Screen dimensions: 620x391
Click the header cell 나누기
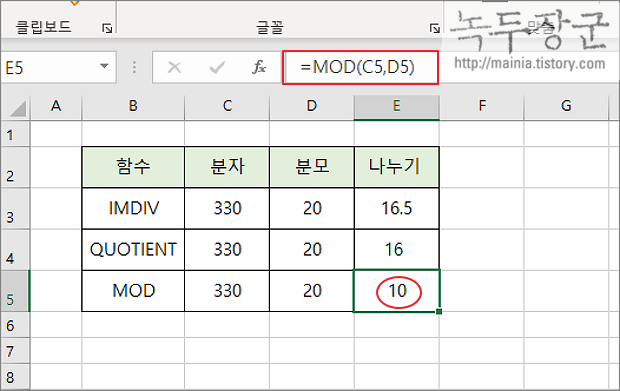coord(397,167)
